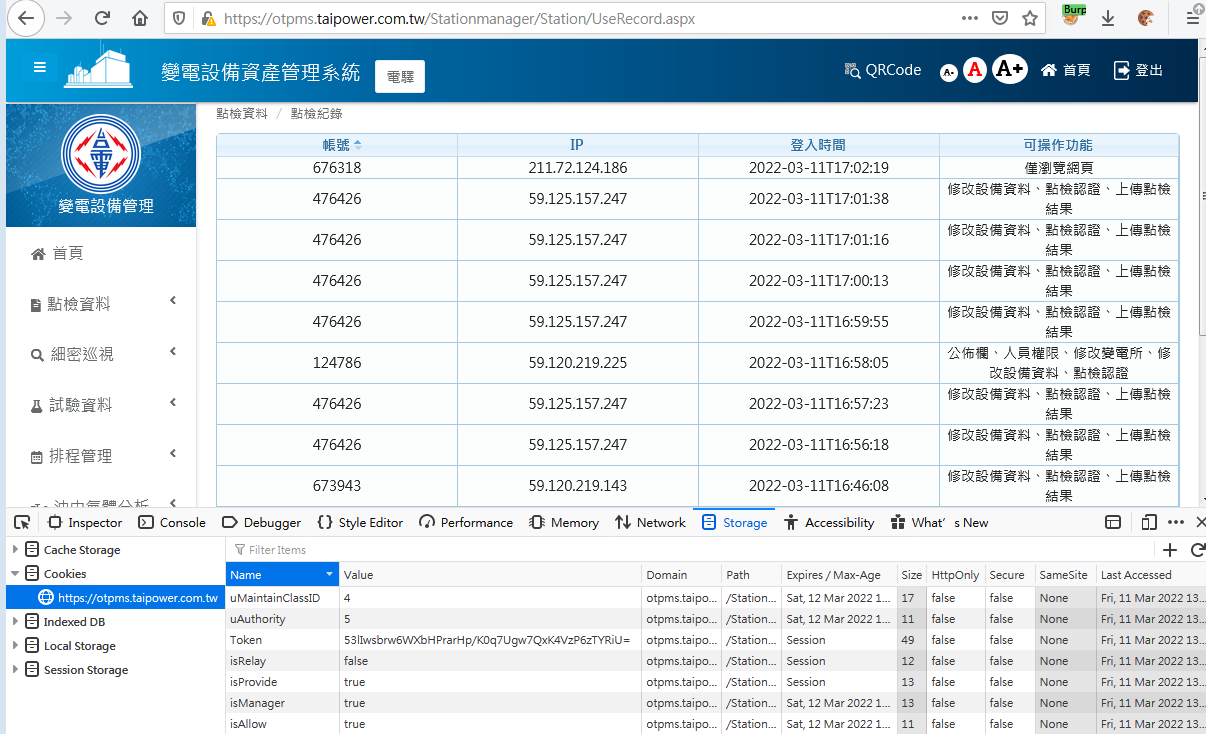Image resolution: width=1206 pixels, height=734 pixels.
Task: Select account cell 673943
Action: pos(337,486)
